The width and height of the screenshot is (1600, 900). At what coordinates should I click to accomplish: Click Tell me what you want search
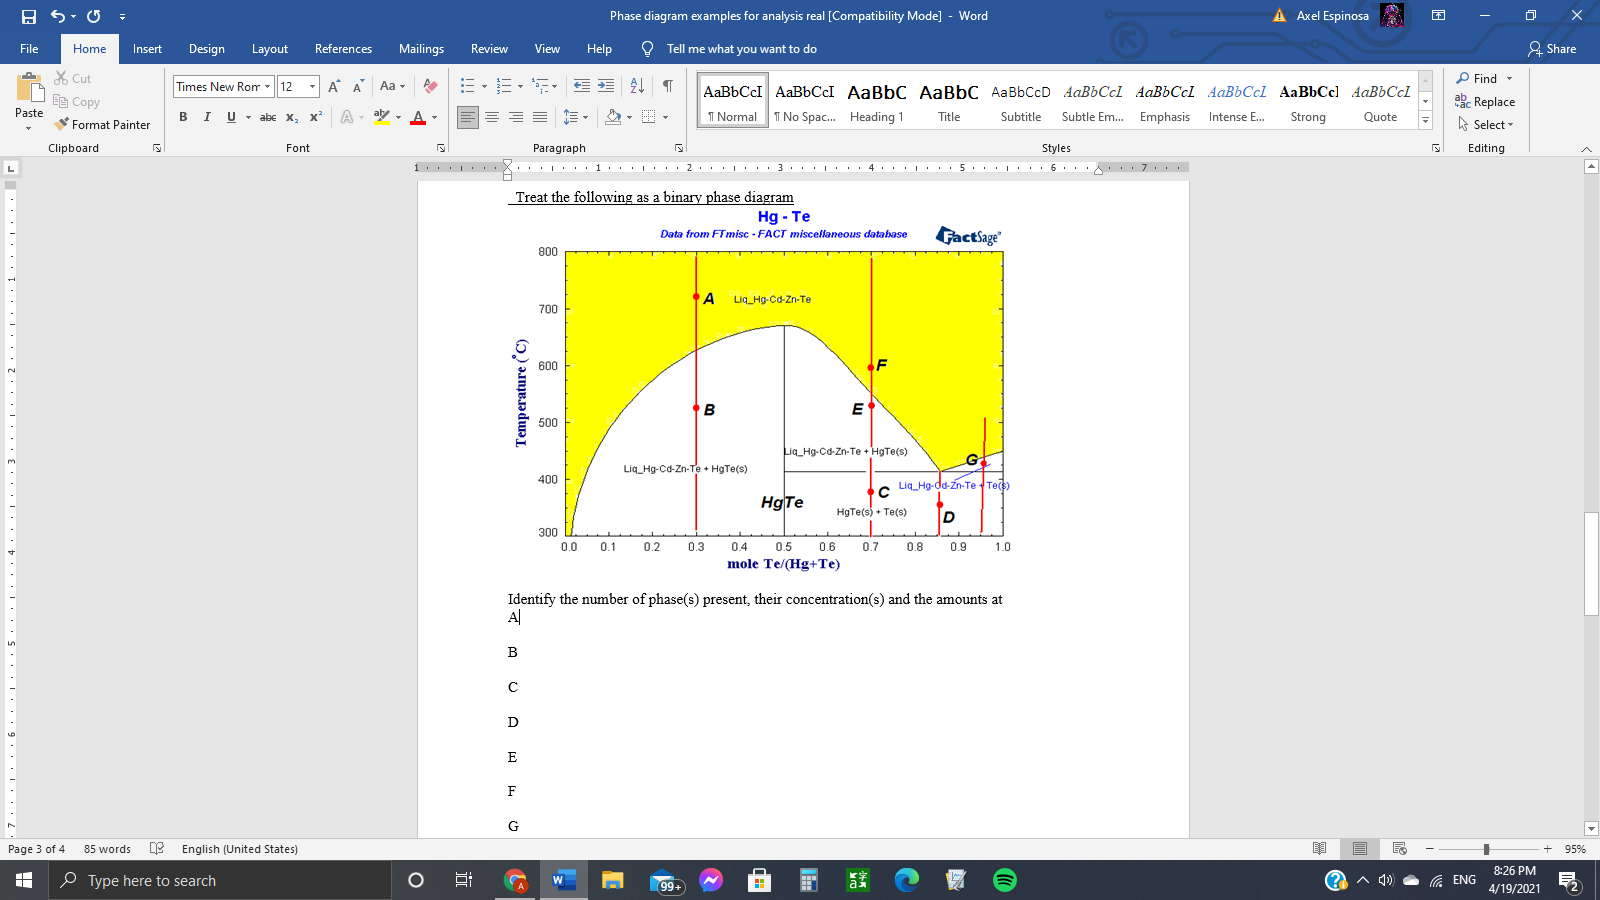741,49
